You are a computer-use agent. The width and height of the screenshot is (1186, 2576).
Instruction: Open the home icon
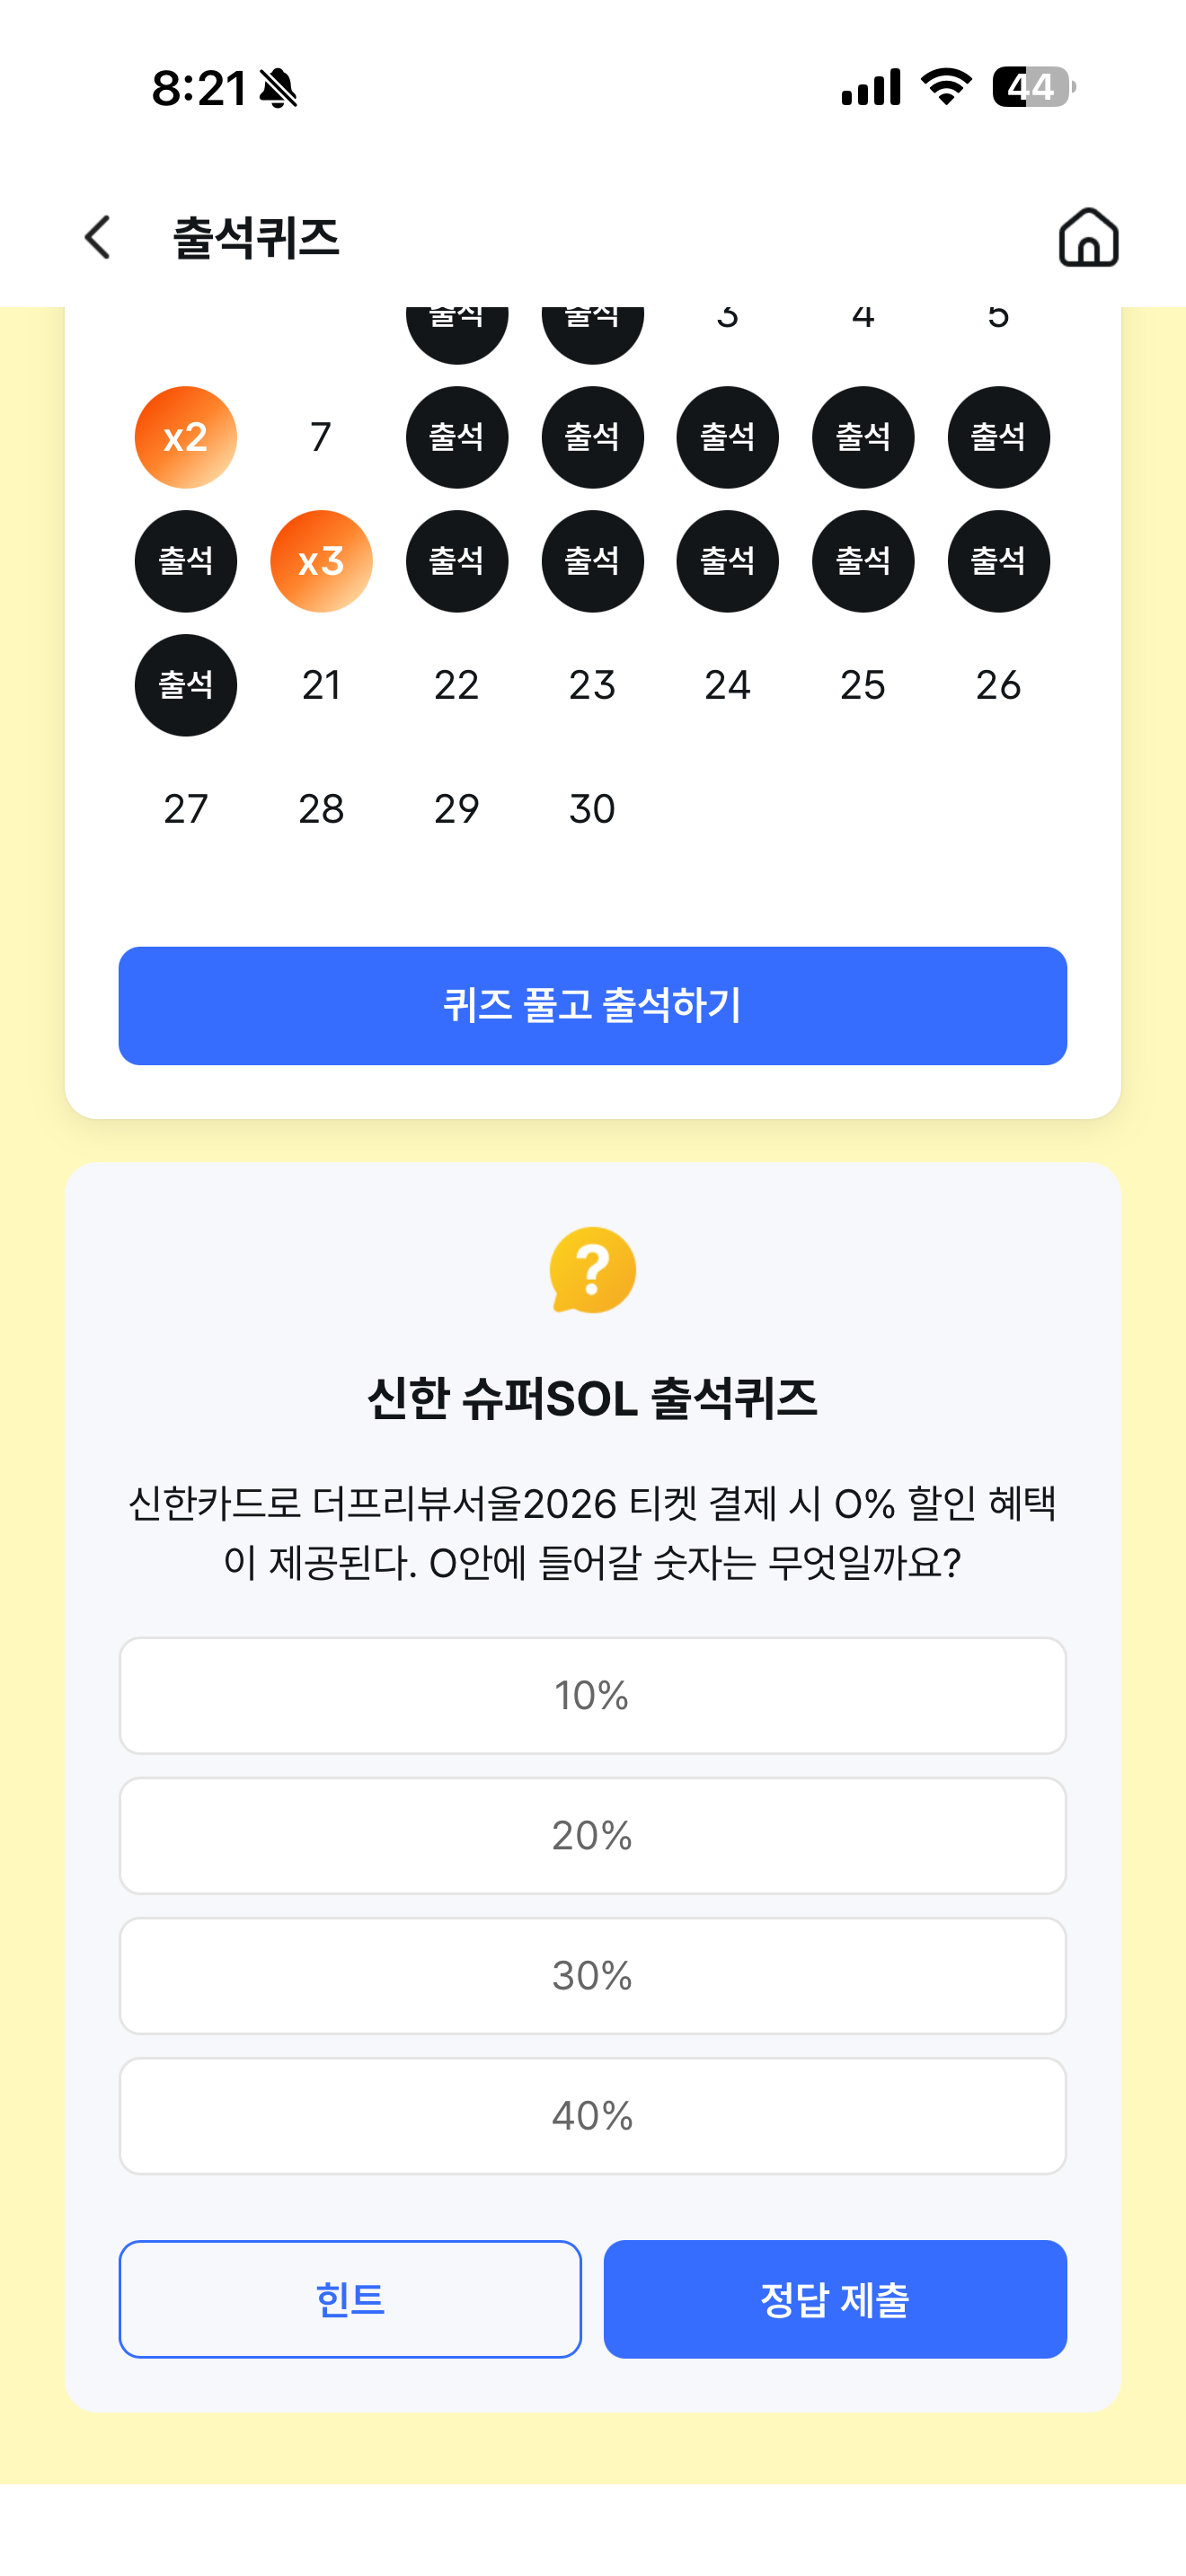1088,237
